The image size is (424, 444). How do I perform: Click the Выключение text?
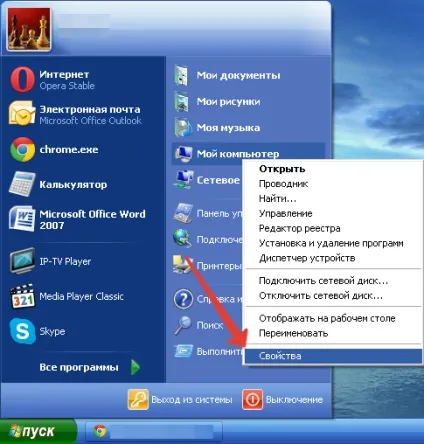(x=294, y=399)
